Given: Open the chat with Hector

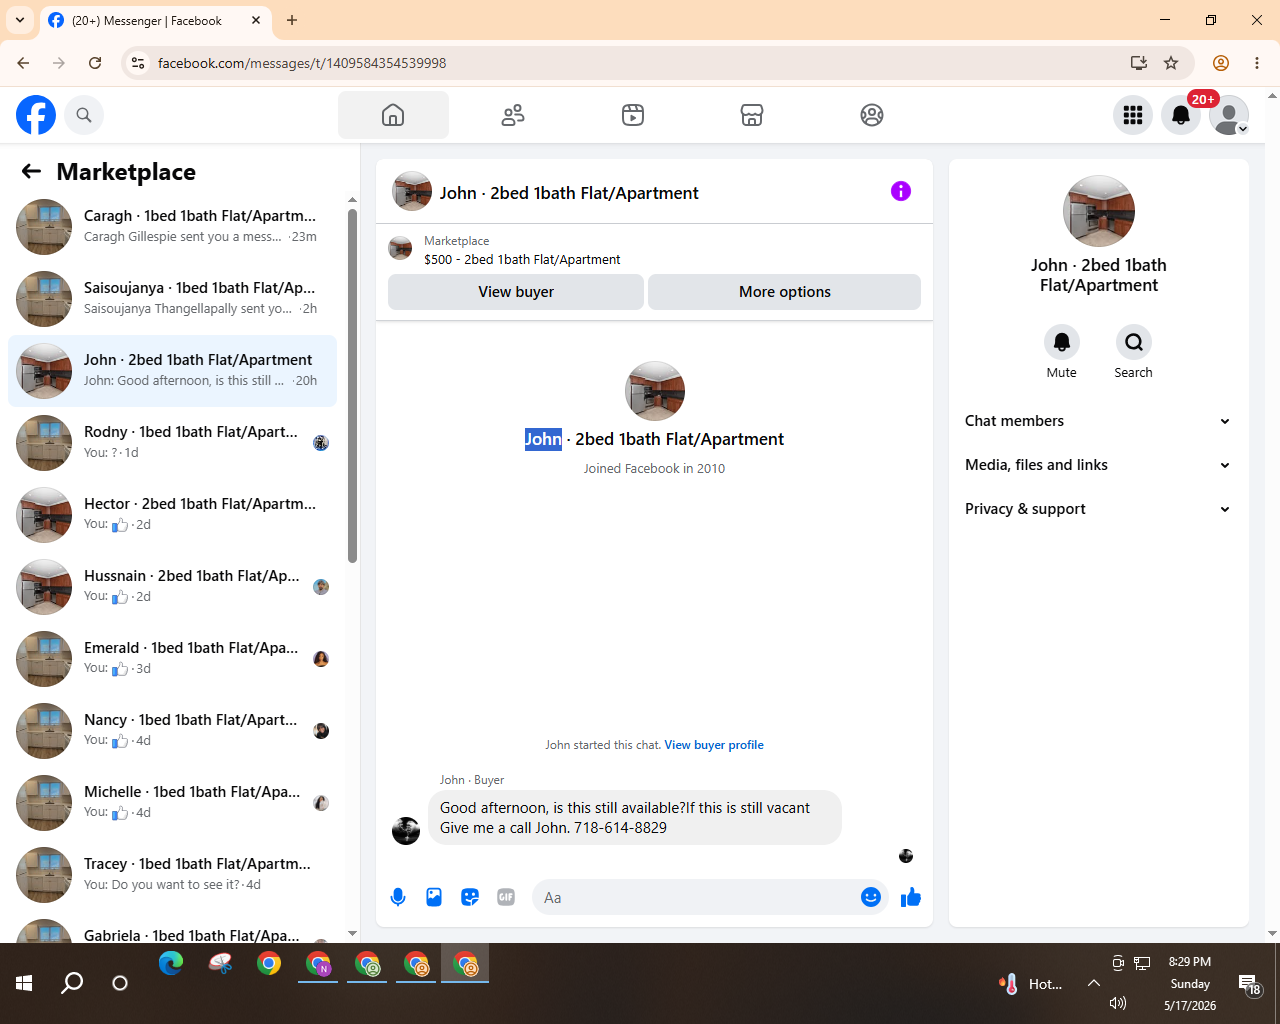Looking at the screenshot, I should [x=172, y=515].
